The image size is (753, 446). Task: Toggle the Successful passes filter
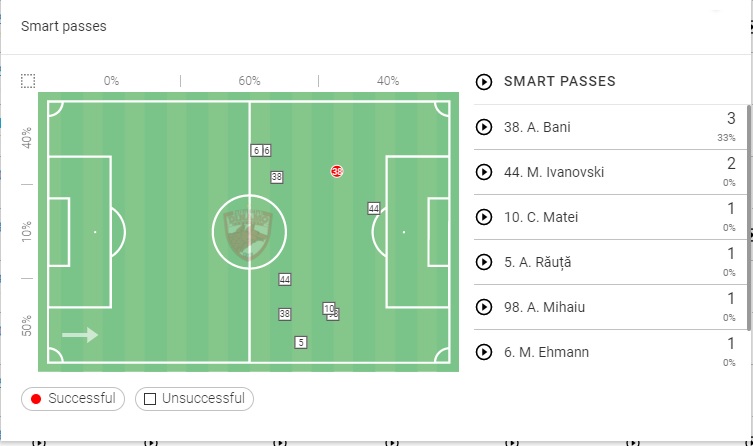point(73,399)
